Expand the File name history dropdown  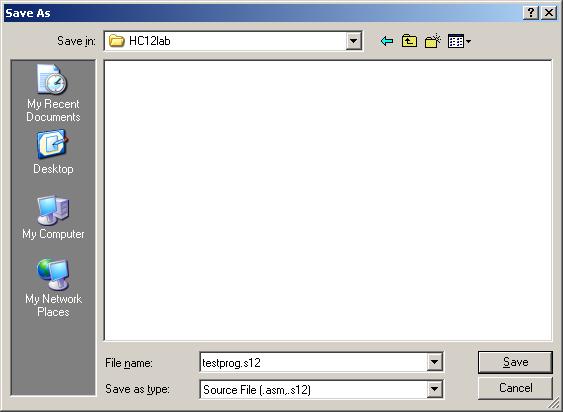click(434, 362)
